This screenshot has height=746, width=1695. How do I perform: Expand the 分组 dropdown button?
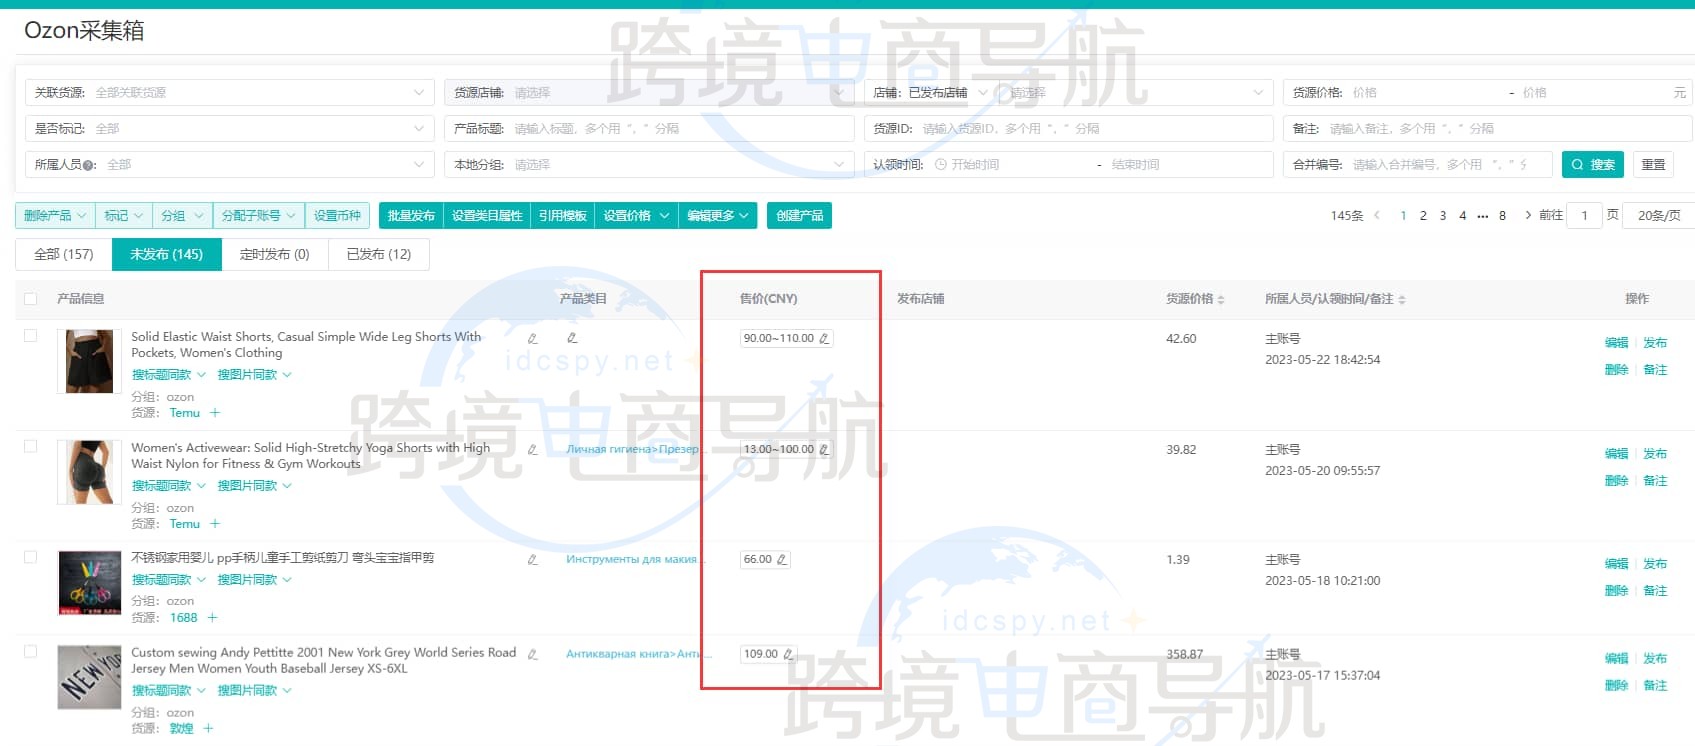(x=182, y=215)
